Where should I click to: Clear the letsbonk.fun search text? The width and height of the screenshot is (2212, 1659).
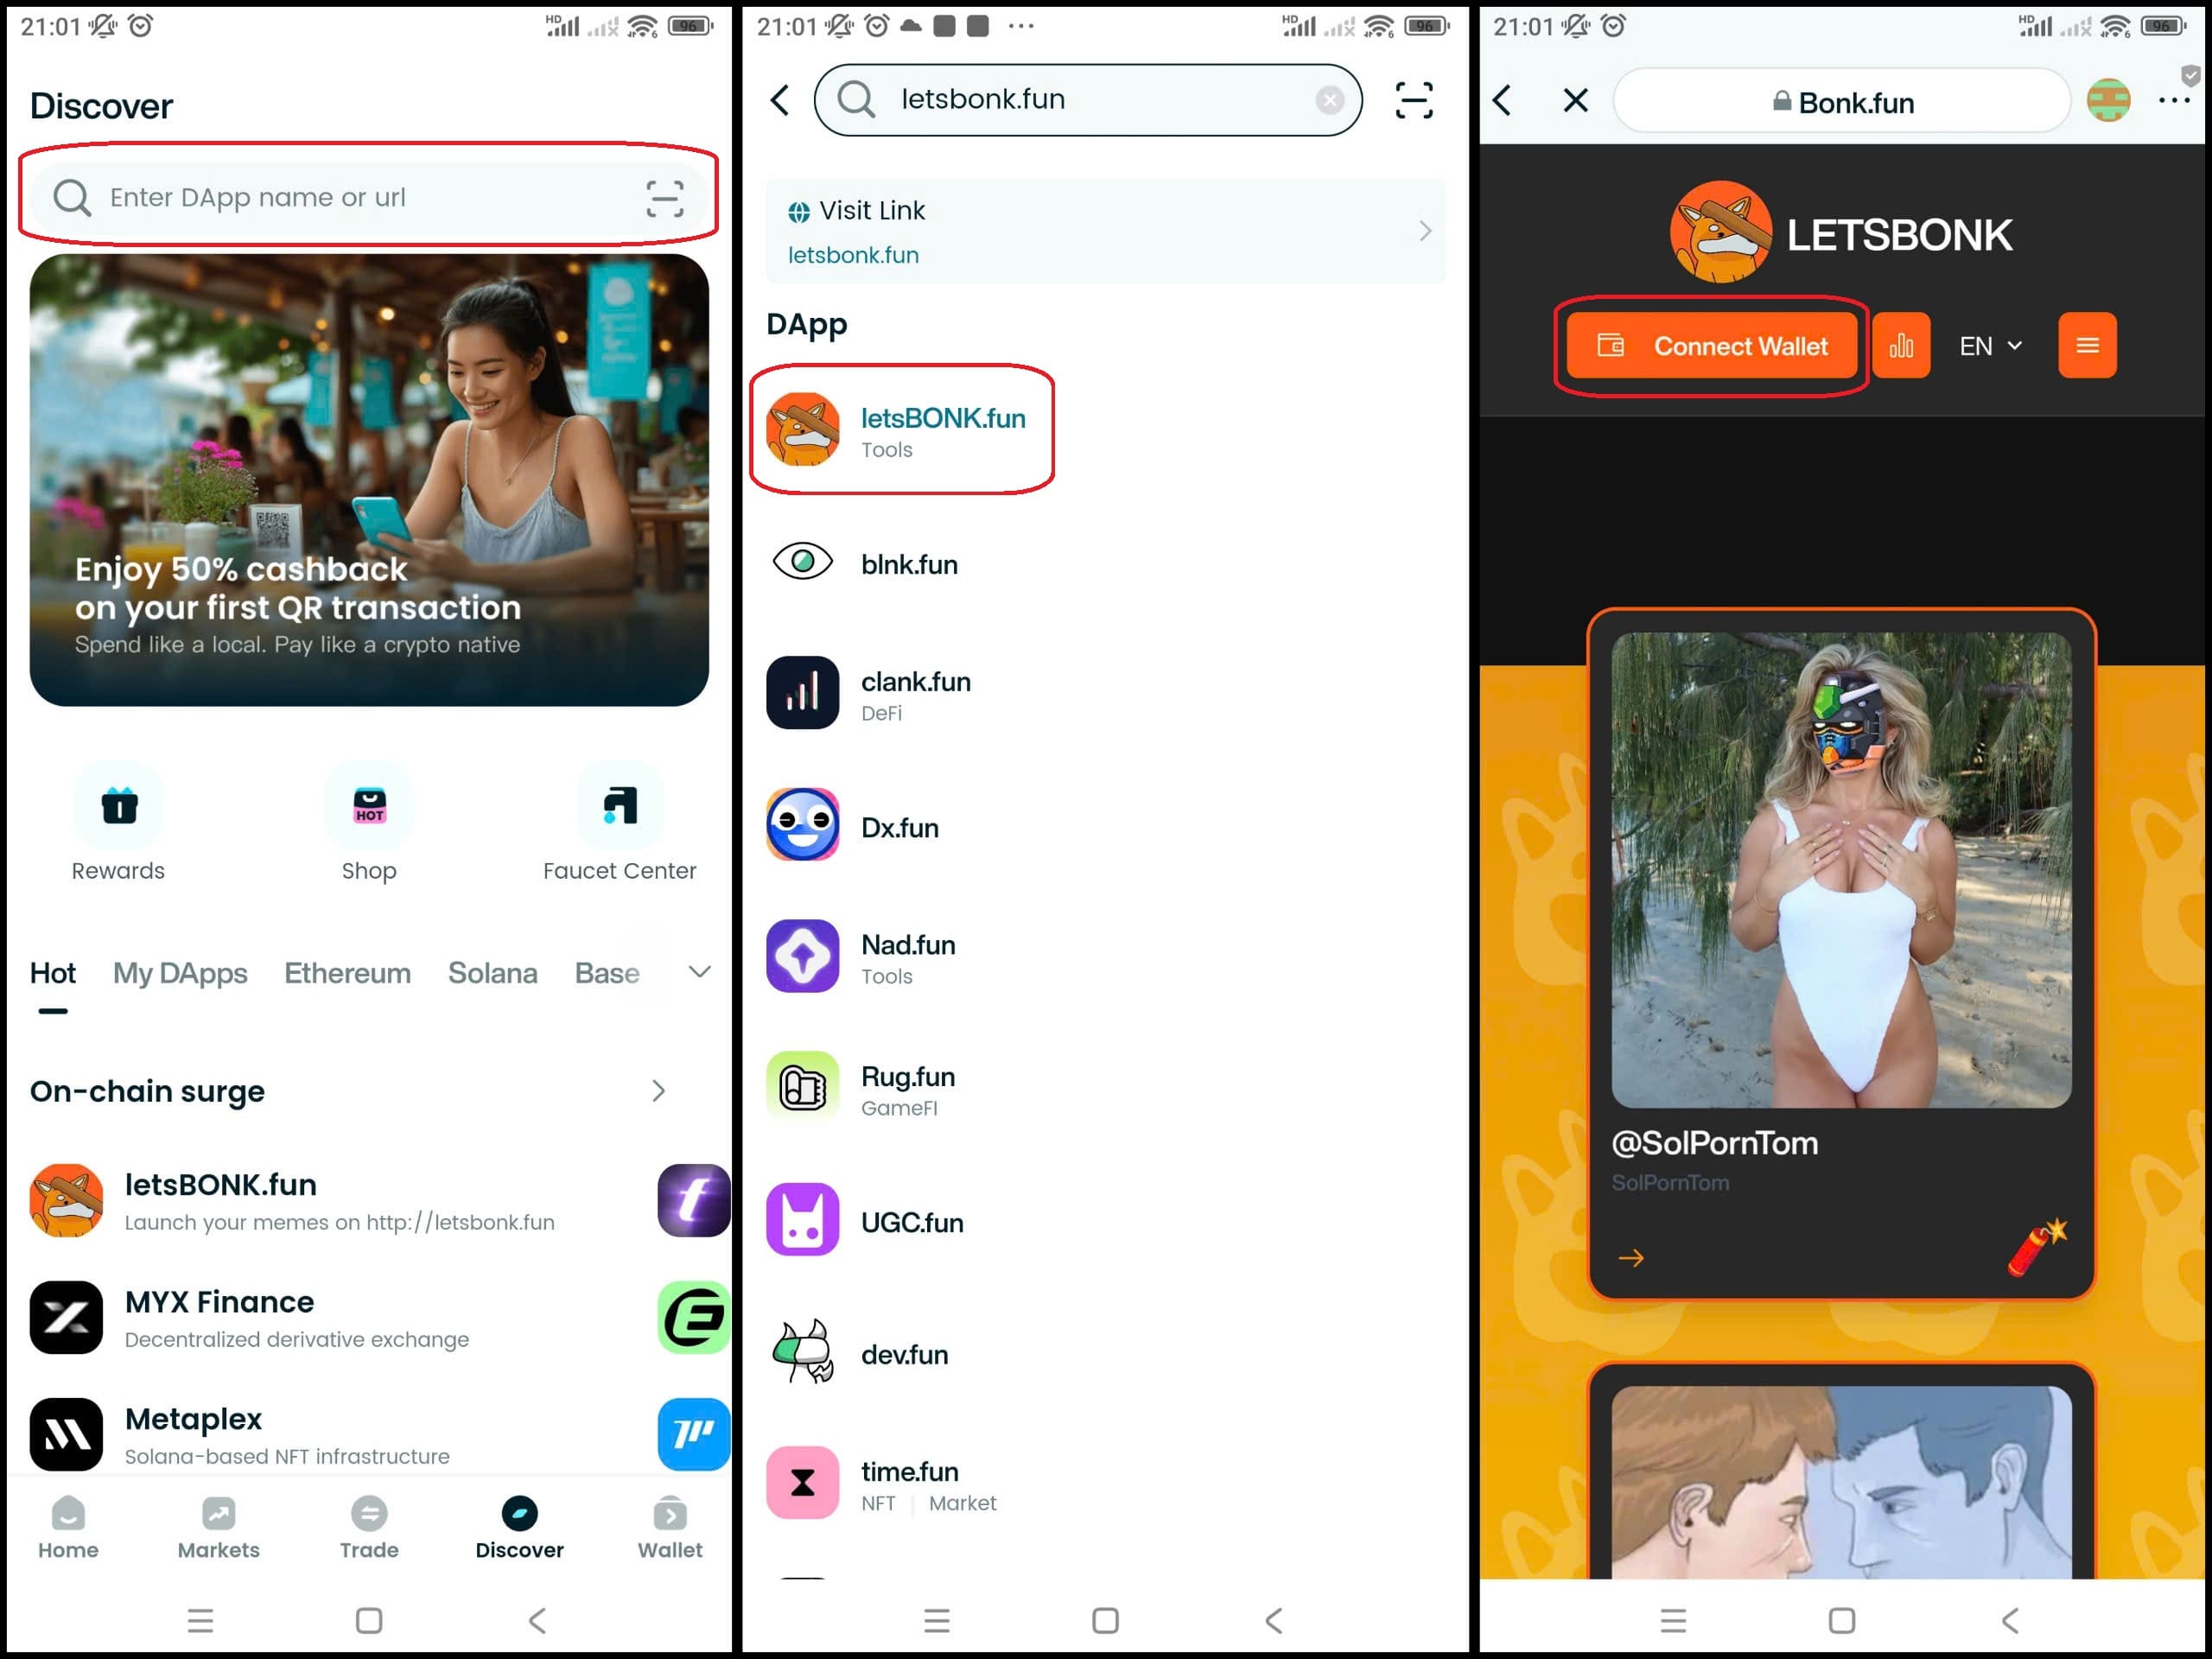coord(1329,99)
